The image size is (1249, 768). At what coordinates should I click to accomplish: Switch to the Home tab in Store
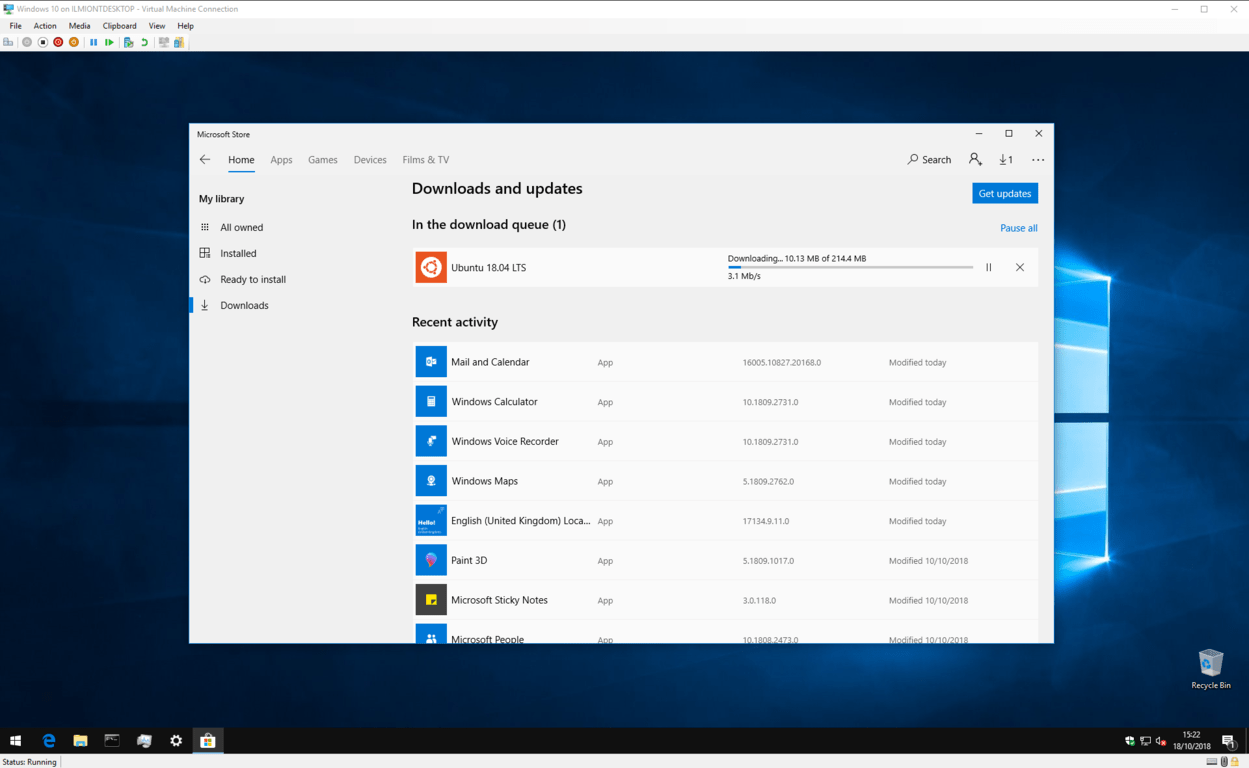click(x=241, y=160)
